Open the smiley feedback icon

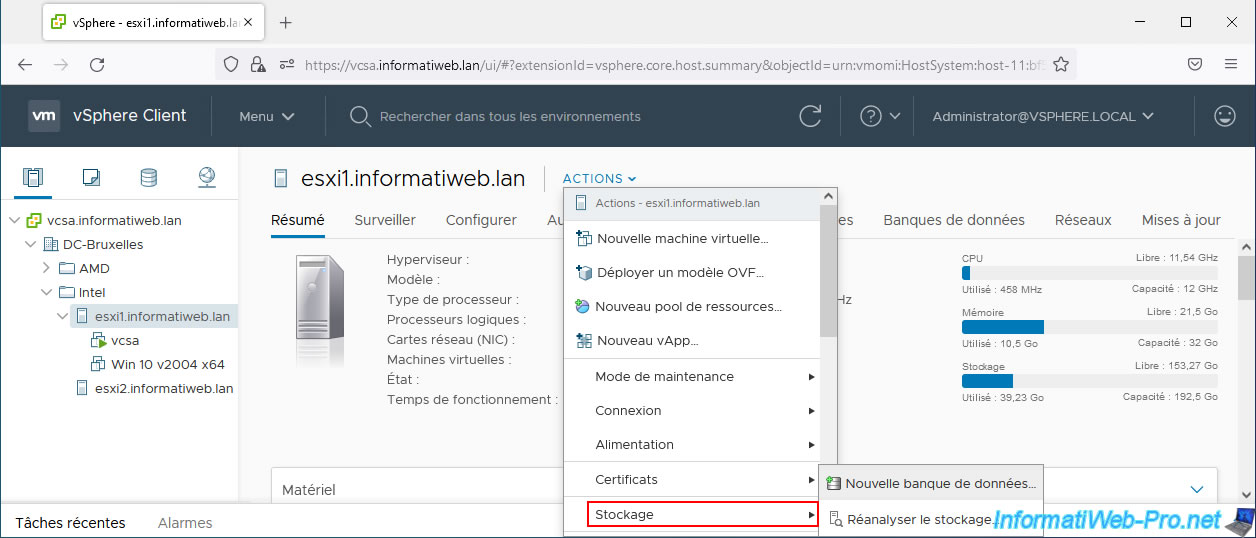coord(1224,116)
